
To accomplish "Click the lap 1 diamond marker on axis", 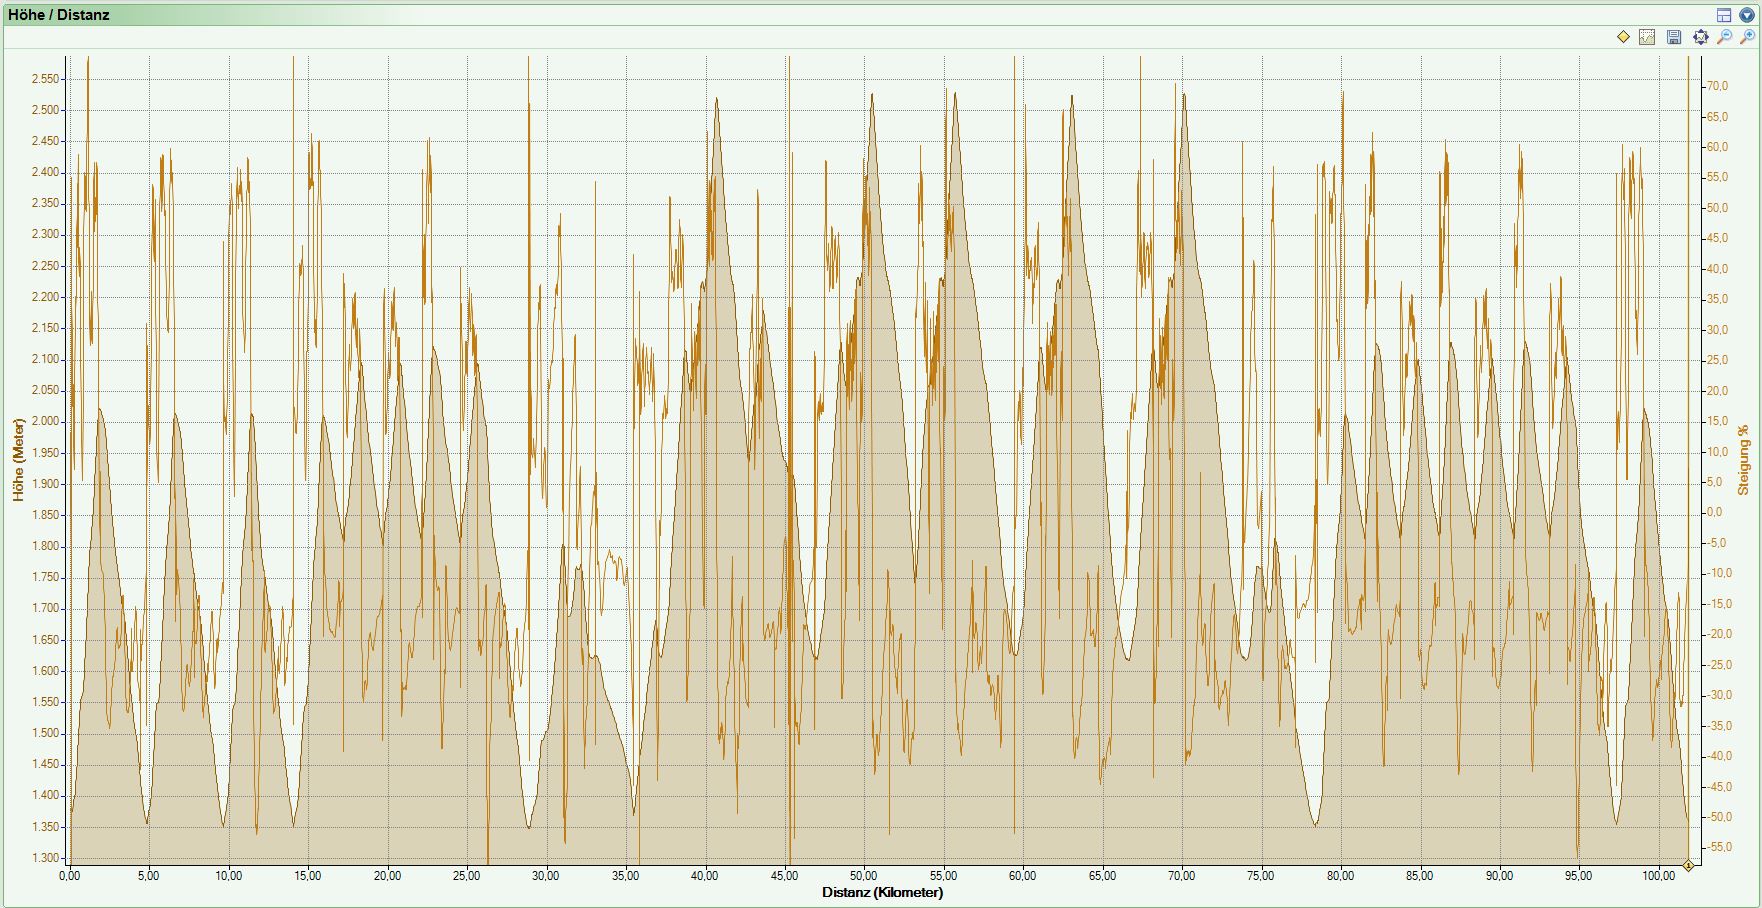I will pyautogui.click(x=1688, y=866).
